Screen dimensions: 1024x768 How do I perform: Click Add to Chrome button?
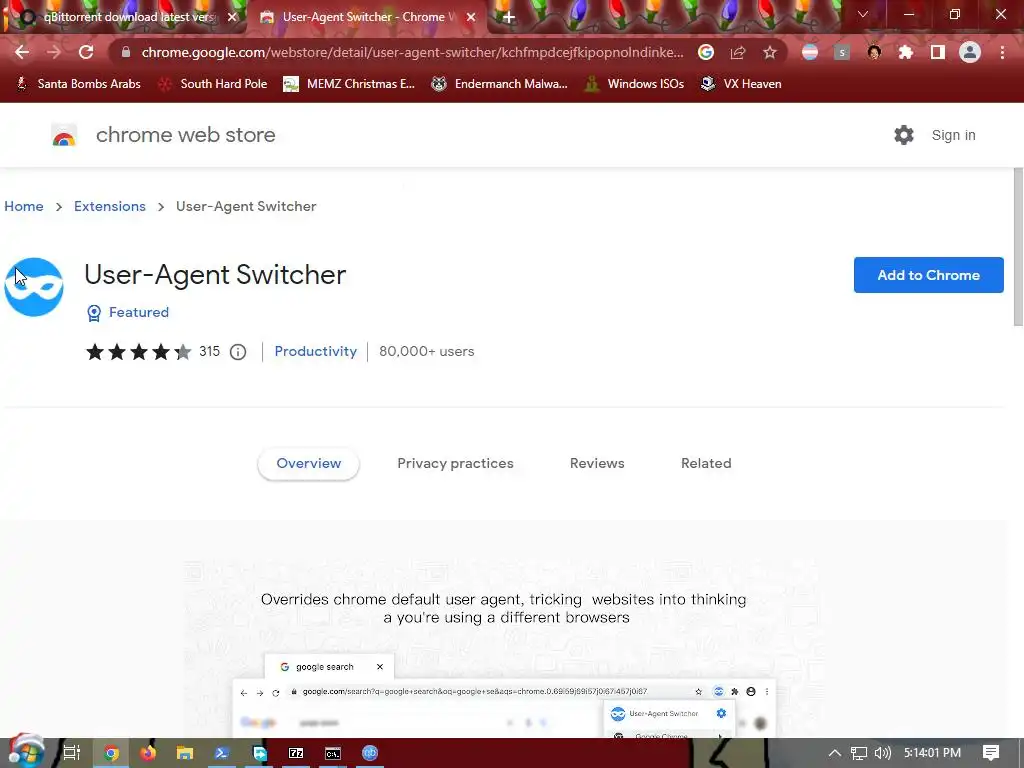928,275
